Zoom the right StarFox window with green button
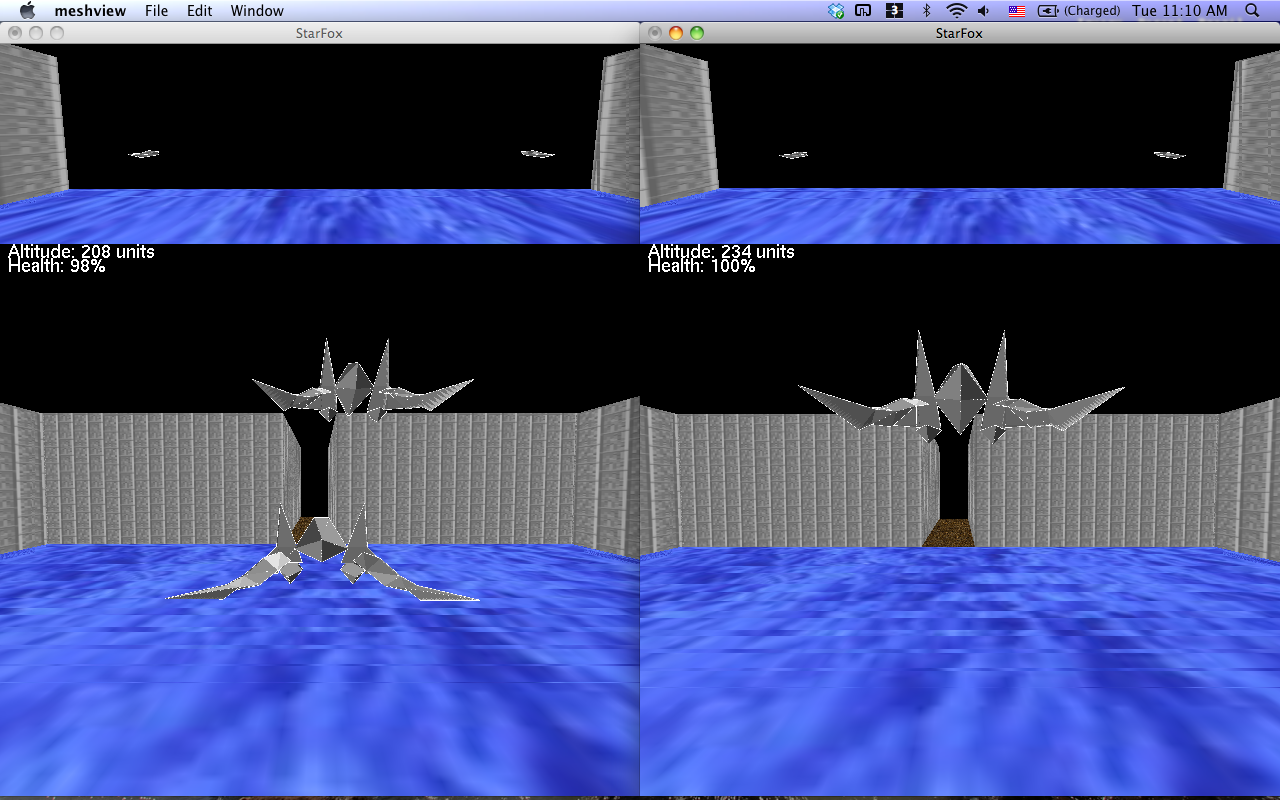1280x800 pixels. (697, 33)
